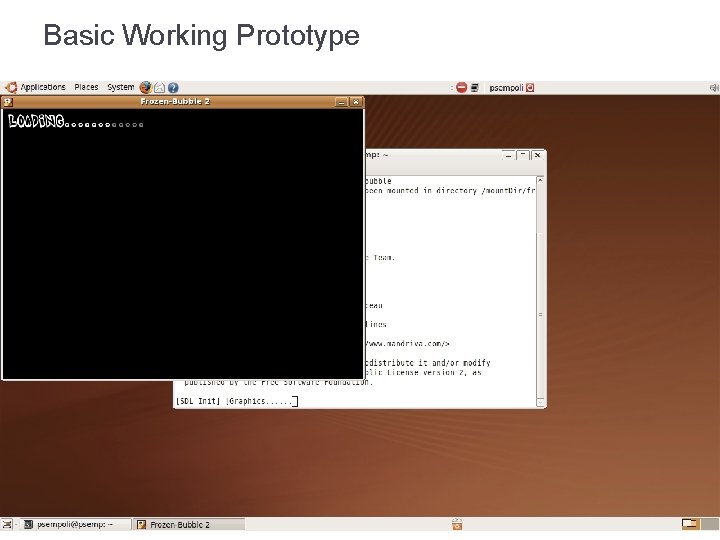Minimize the terminal window
The width and height of the screenshot is (720, 540).
(x=508, y=156)
